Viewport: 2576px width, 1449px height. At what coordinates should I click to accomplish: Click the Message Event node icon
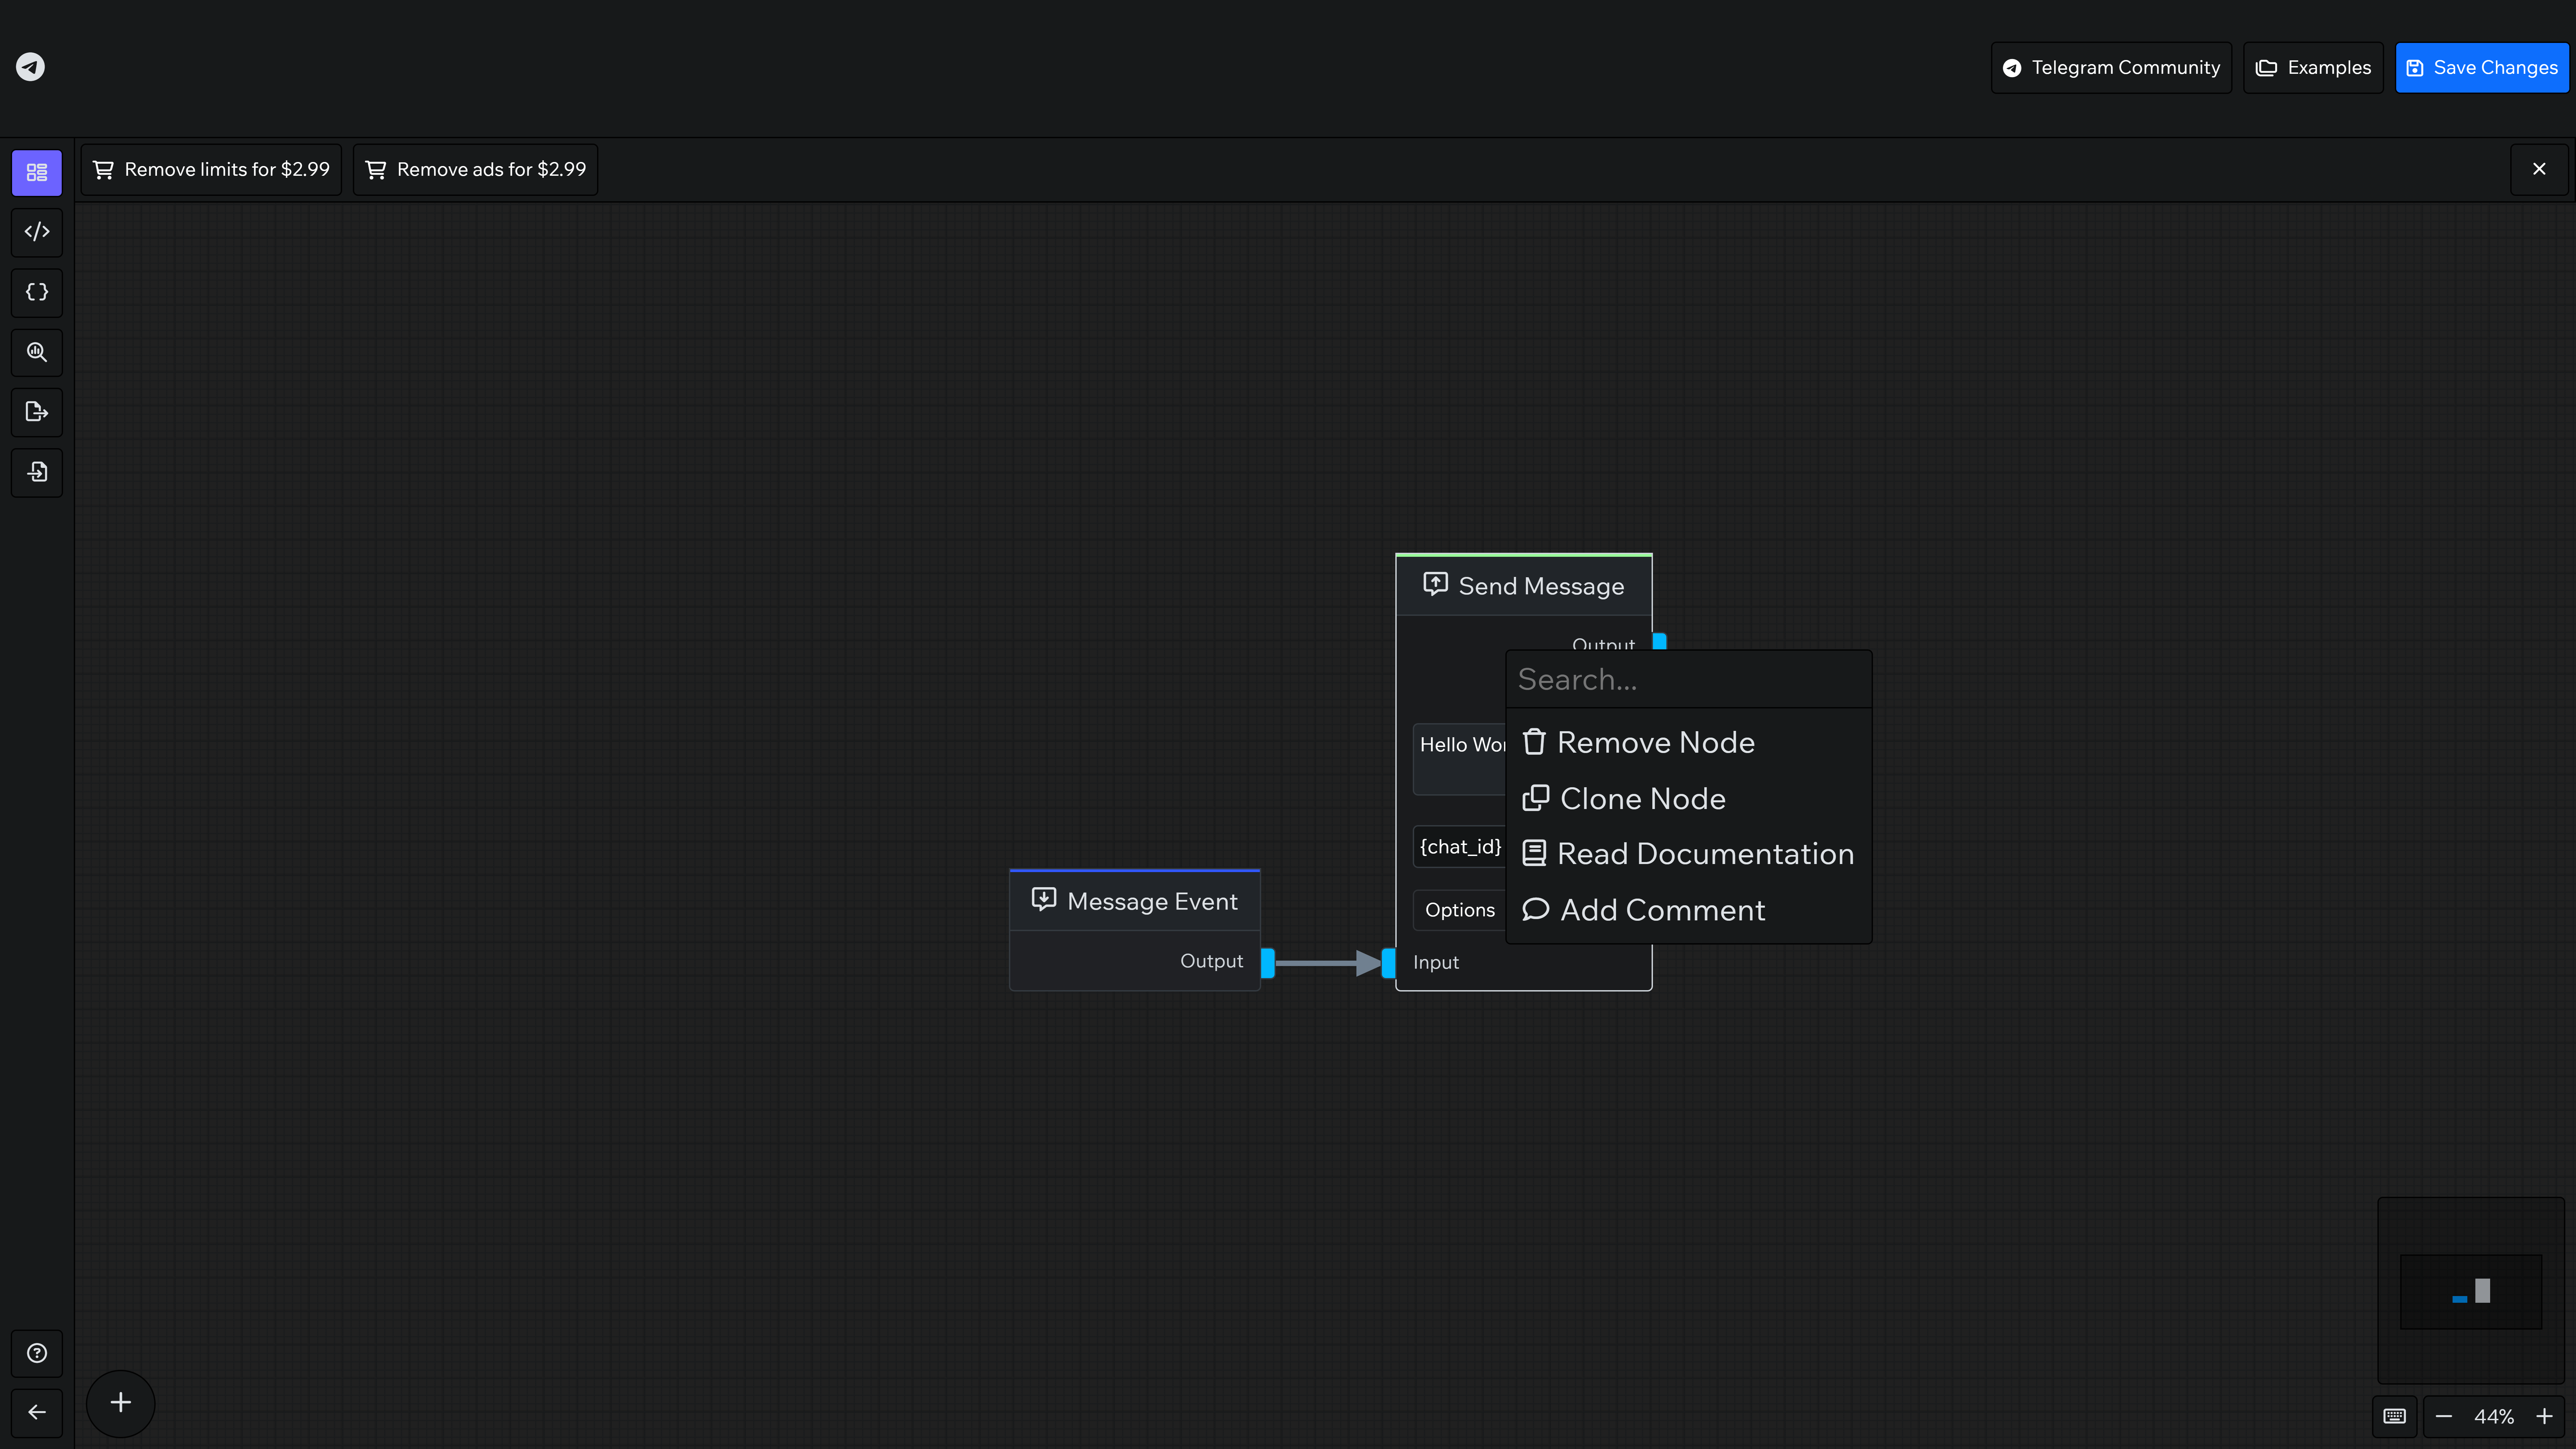1043,899
